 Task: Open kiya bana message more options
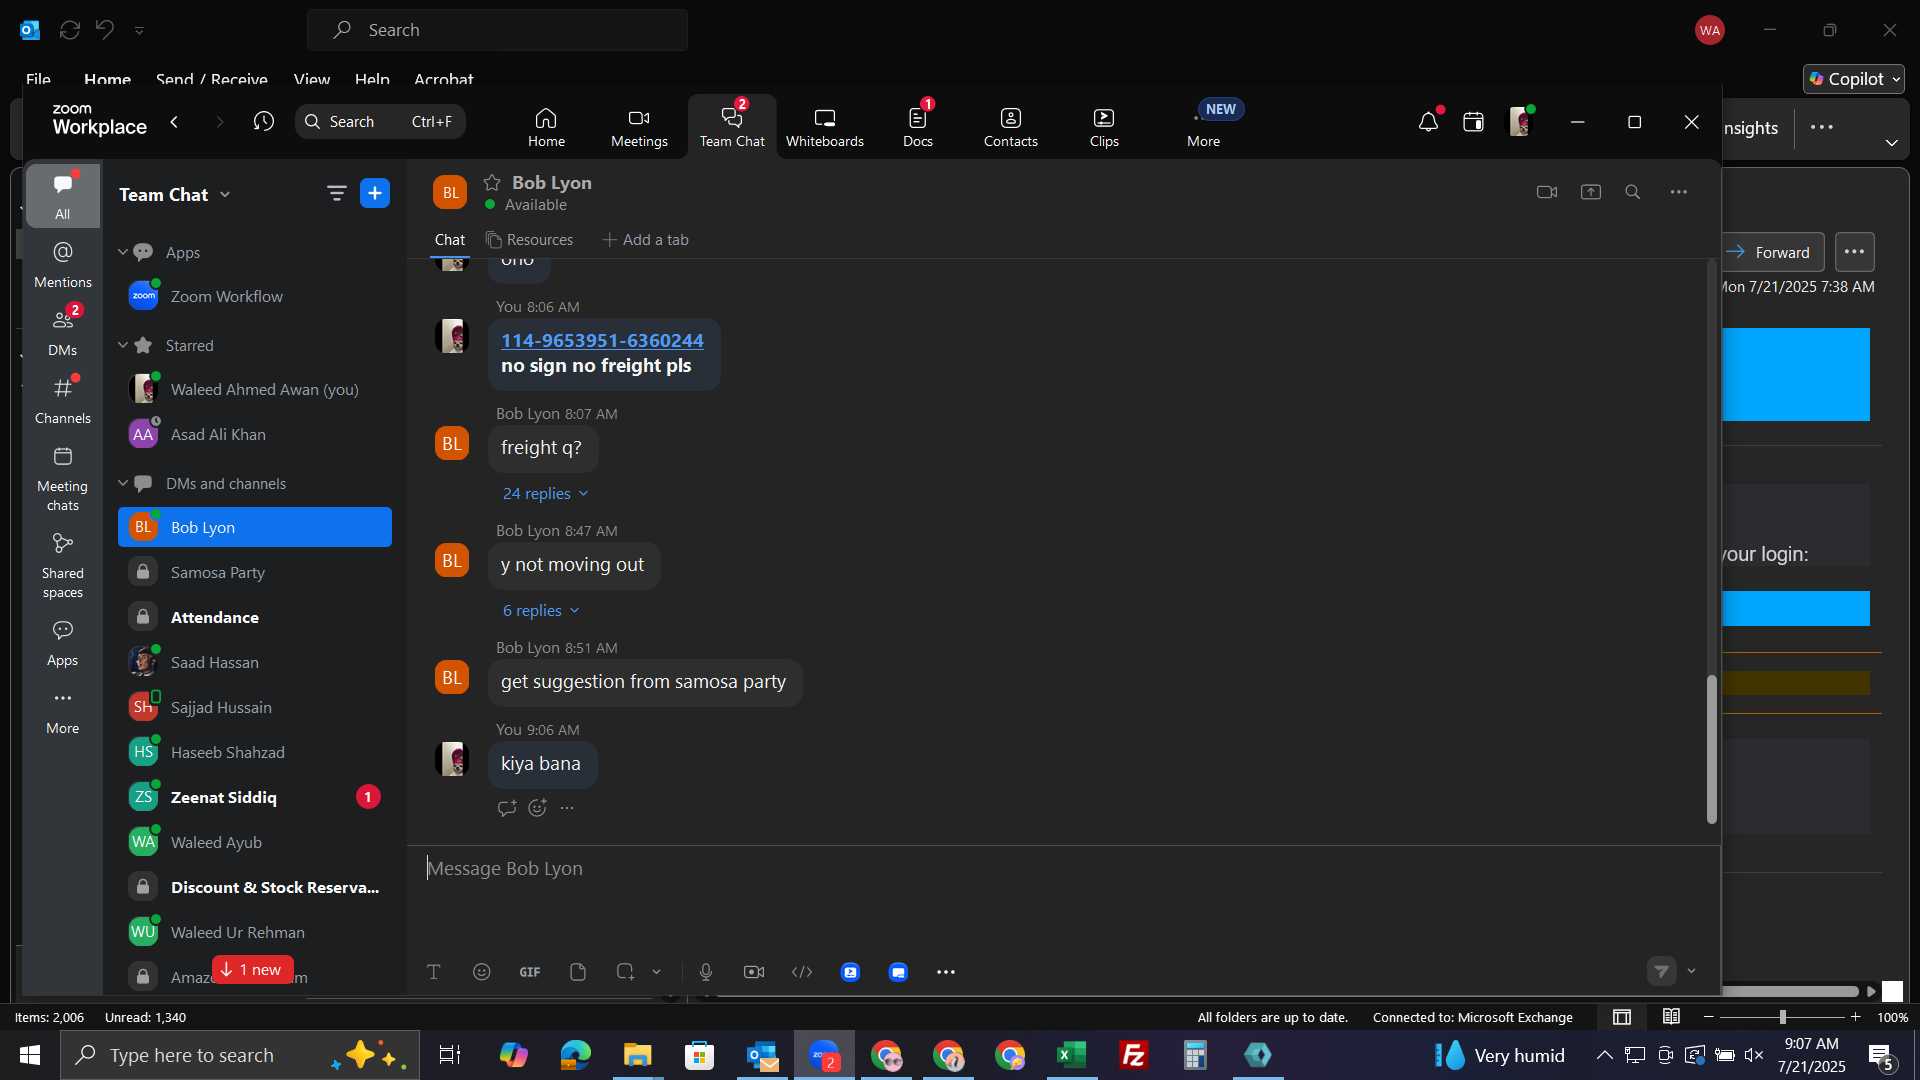pyautogui.click(x=567, y=808)
